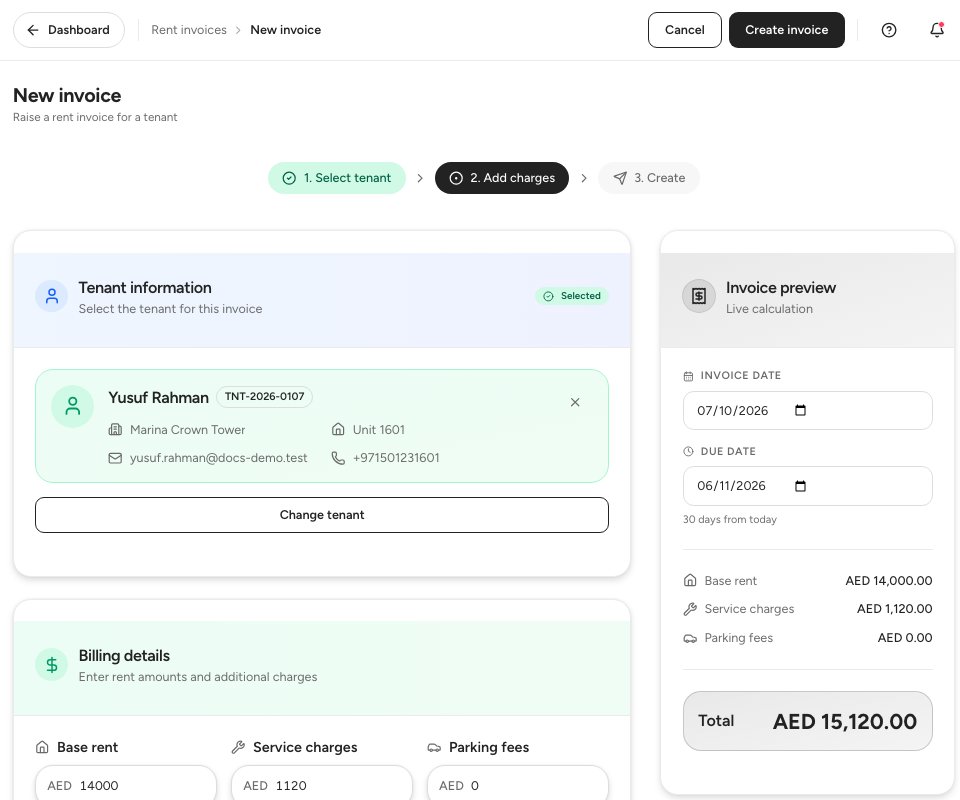Click Create invoice button

[786, 30]
